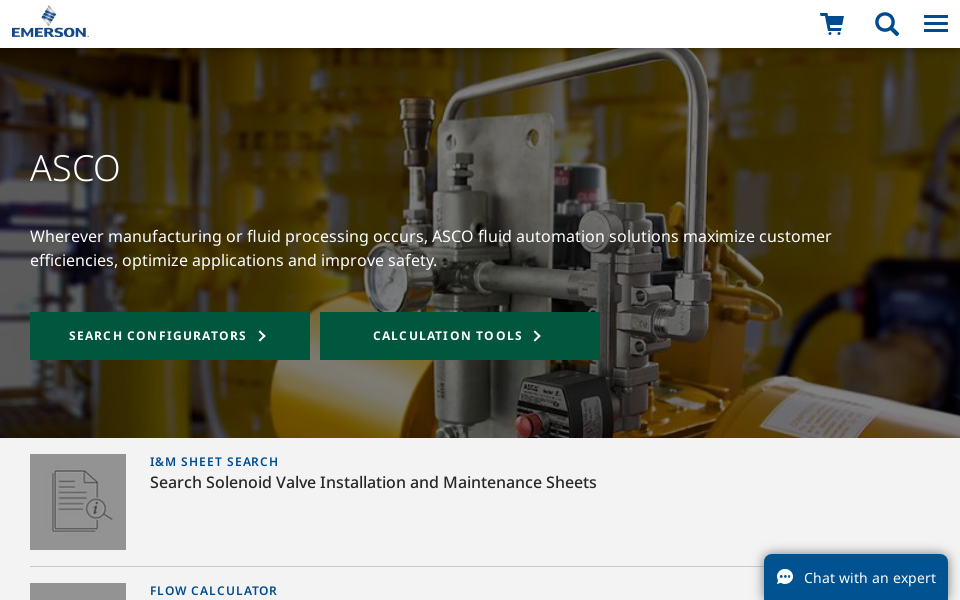
Task: Open the hamburger navigation menu
Action: (x=935, y=24)
